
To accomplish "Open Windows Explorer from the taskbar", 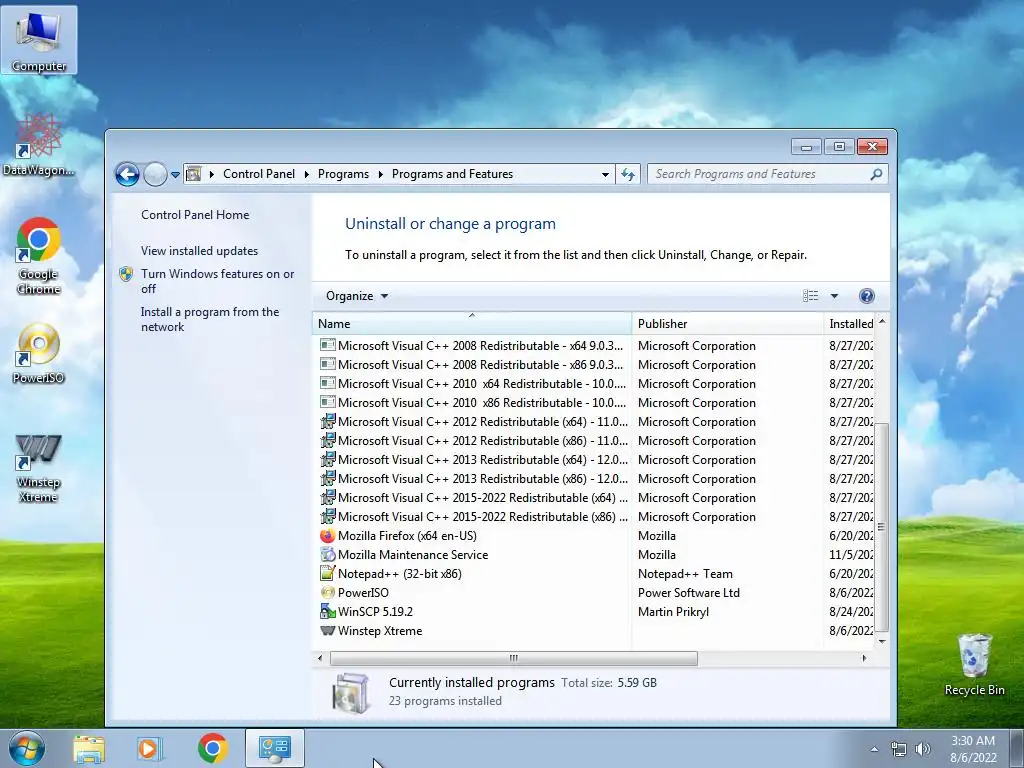I will [x=89, y=749].
